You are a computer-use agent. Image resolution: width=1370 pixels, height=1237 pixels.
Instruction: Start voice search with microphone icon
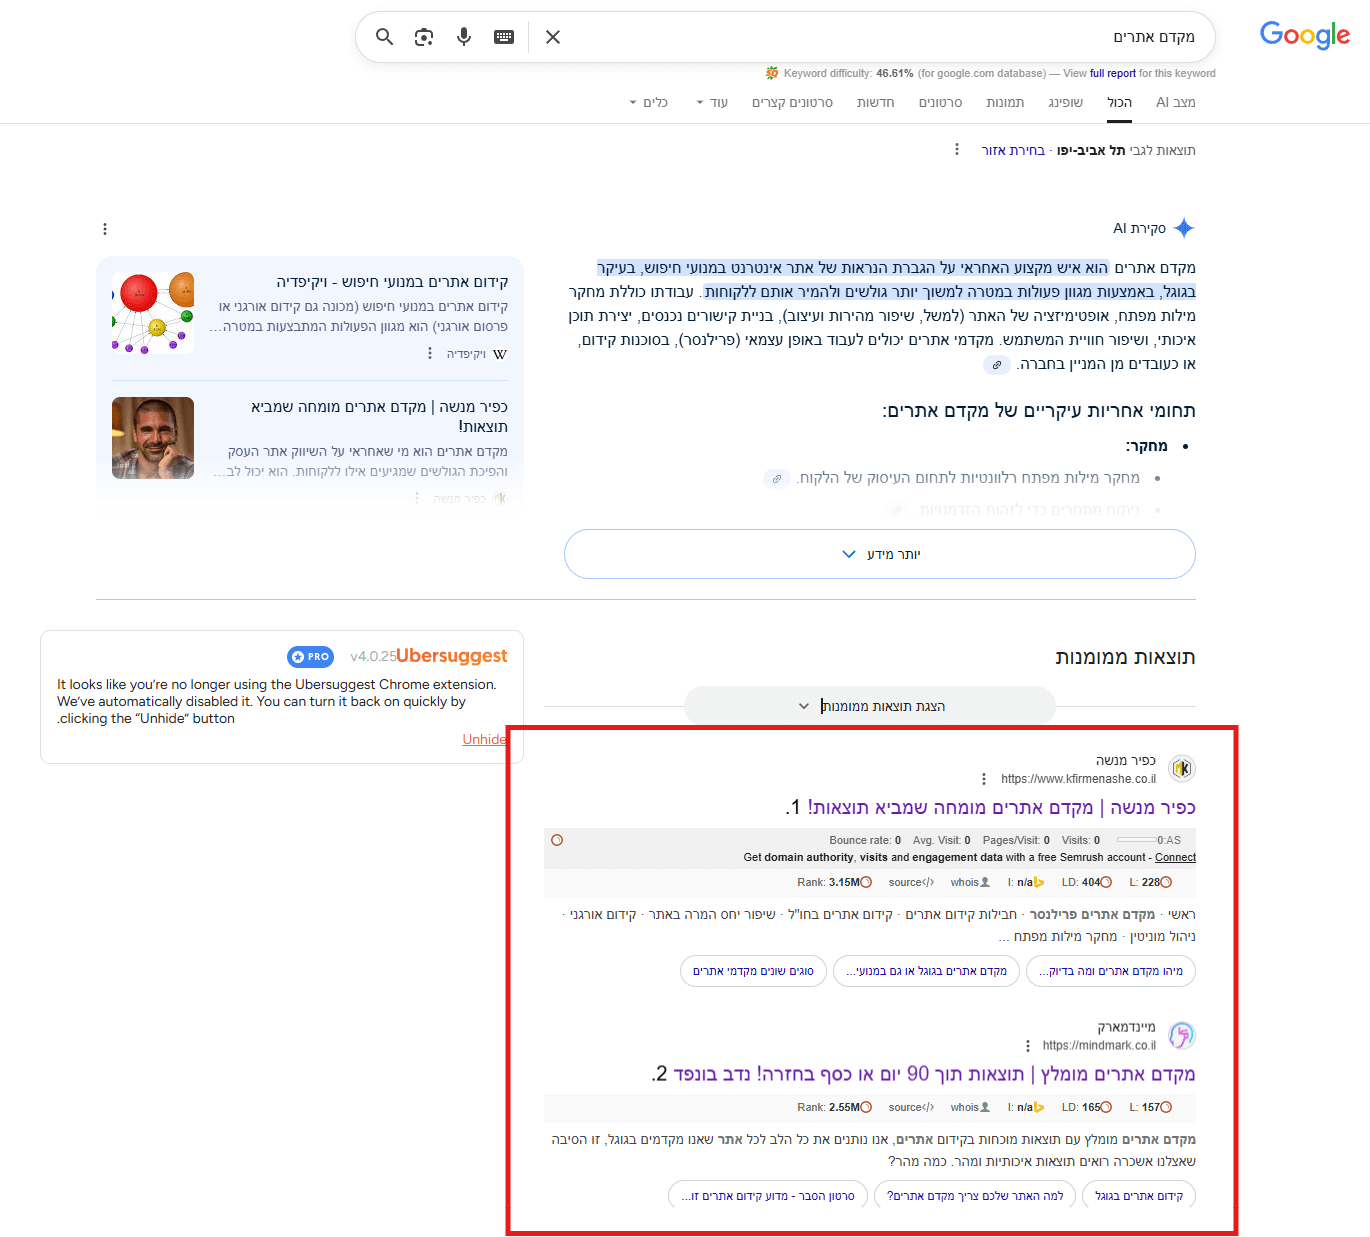click(x=464, y=37)
